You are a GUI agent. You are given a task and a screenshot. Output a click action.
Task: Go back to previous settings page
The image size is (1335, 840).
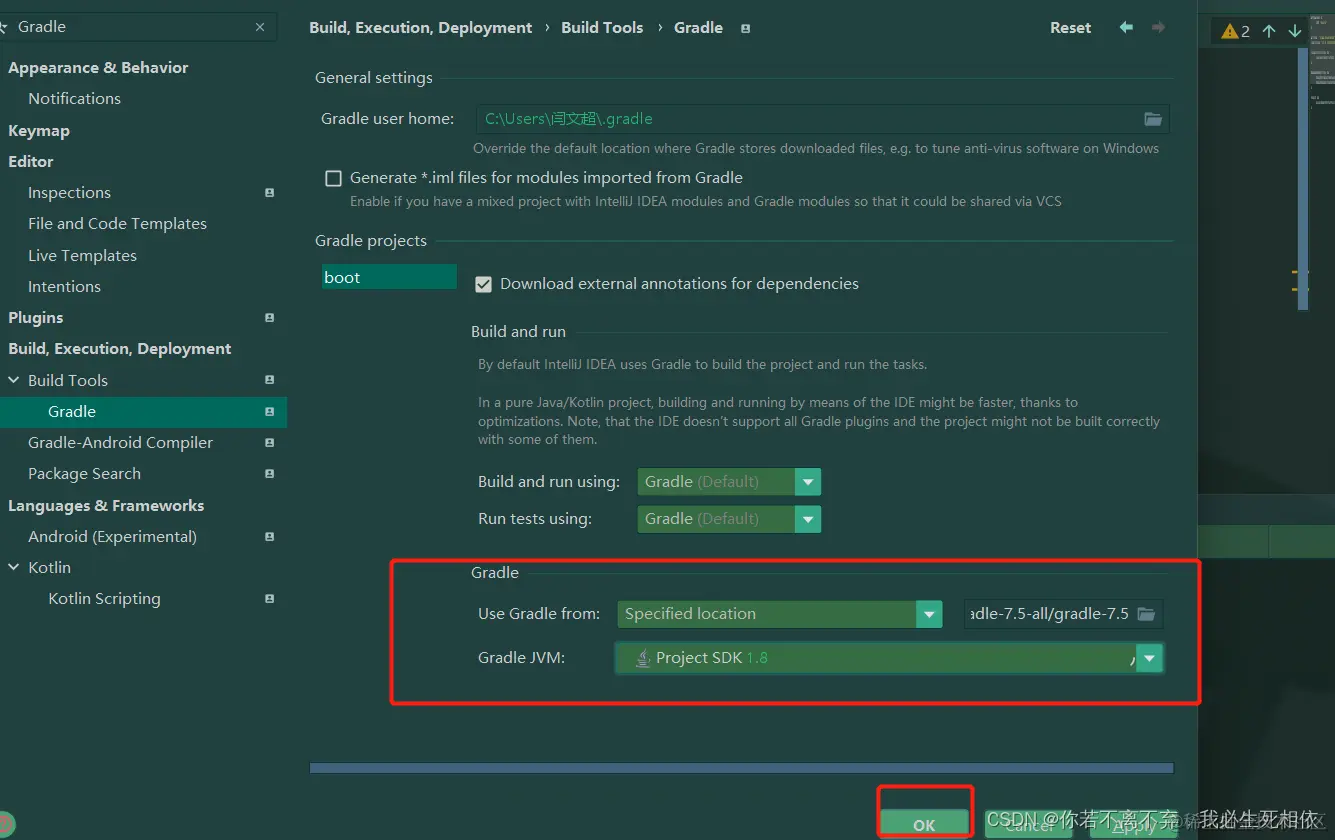1126,28
